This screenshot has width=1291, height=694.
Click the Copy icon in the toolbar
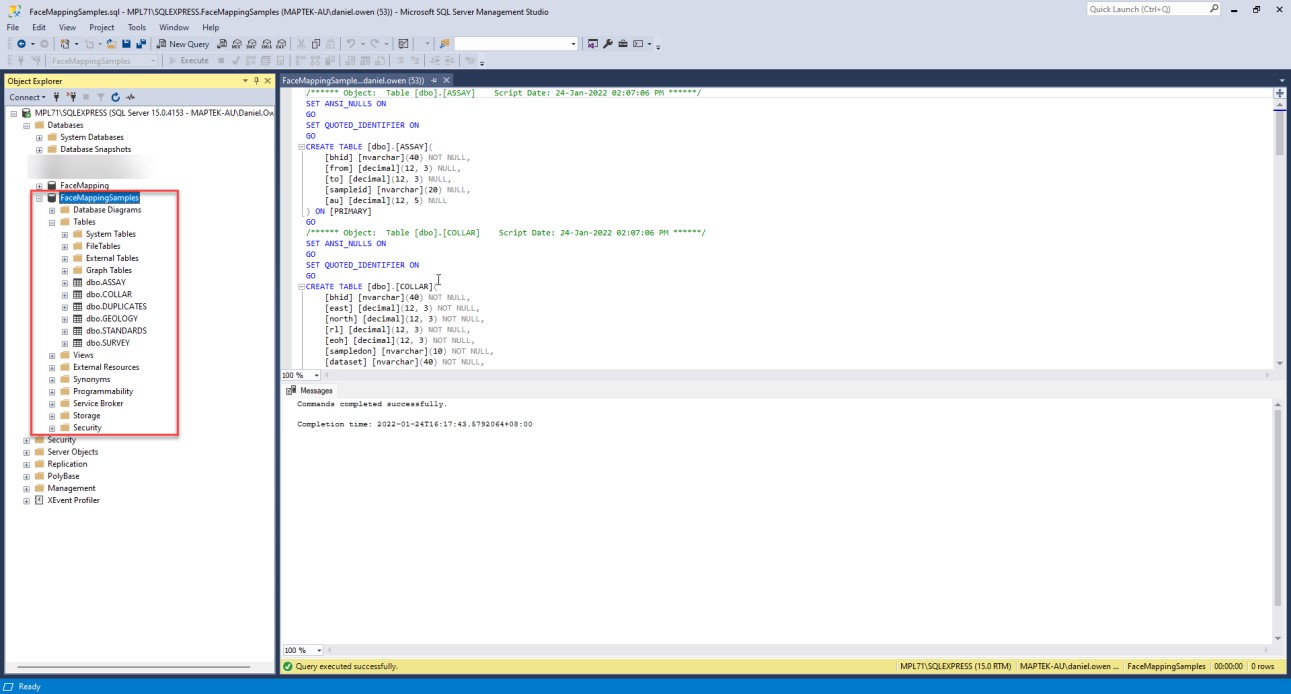pos(316,44)
